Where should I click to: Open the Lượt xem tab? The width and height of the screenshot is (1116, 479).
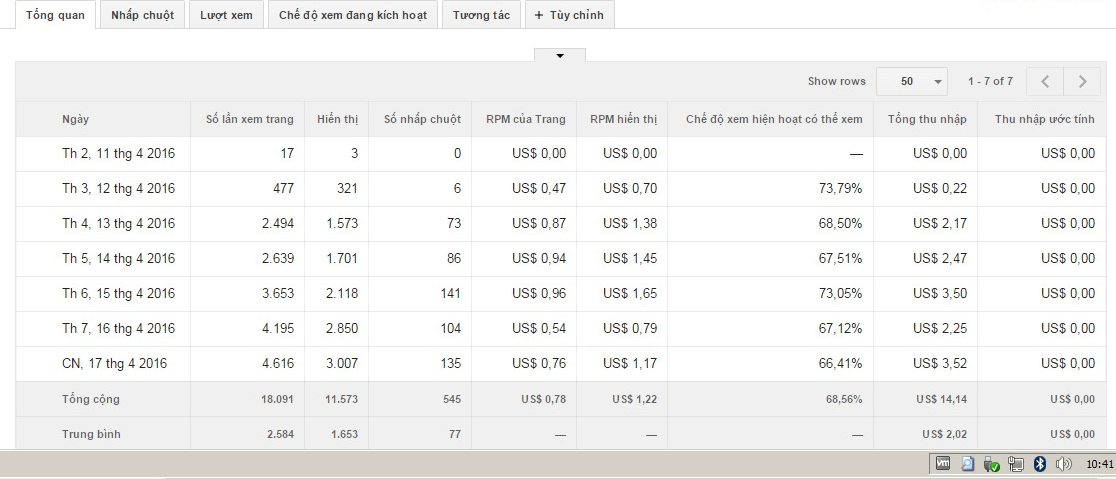tap(226, 15)
